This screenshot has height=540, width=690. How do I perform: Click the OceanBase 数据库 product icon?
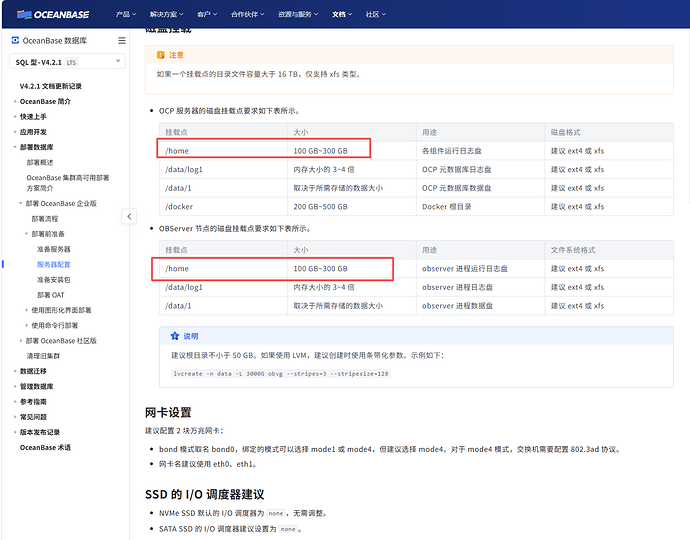15,40
